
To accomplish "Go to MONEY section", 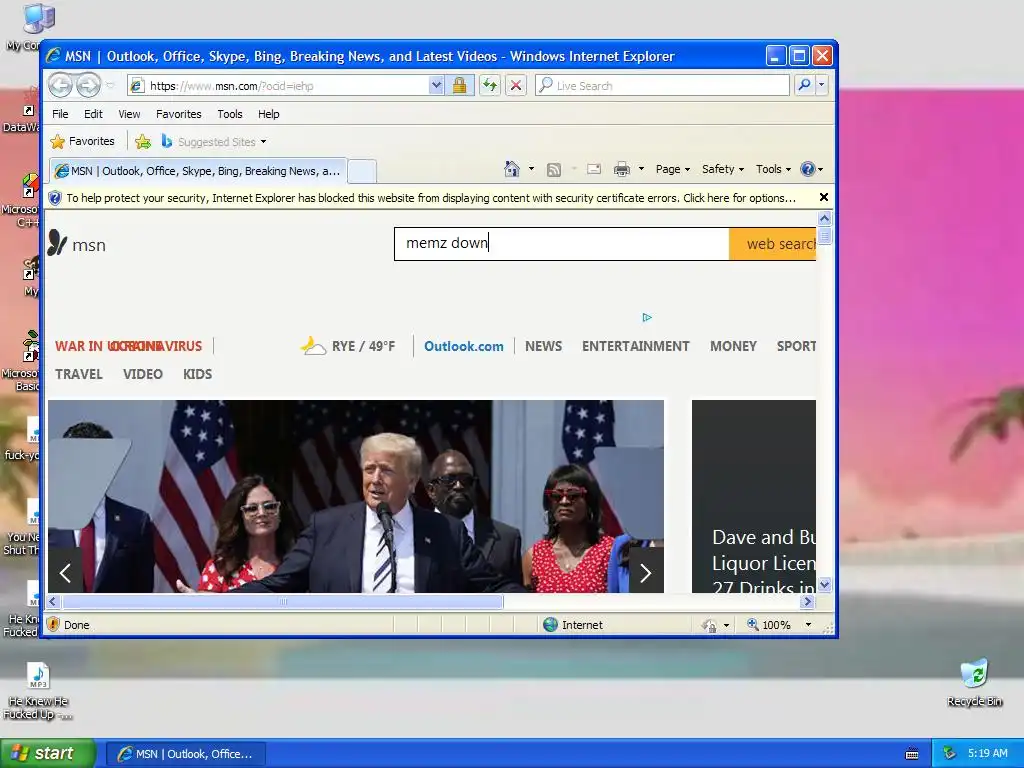I will point(733,346).
